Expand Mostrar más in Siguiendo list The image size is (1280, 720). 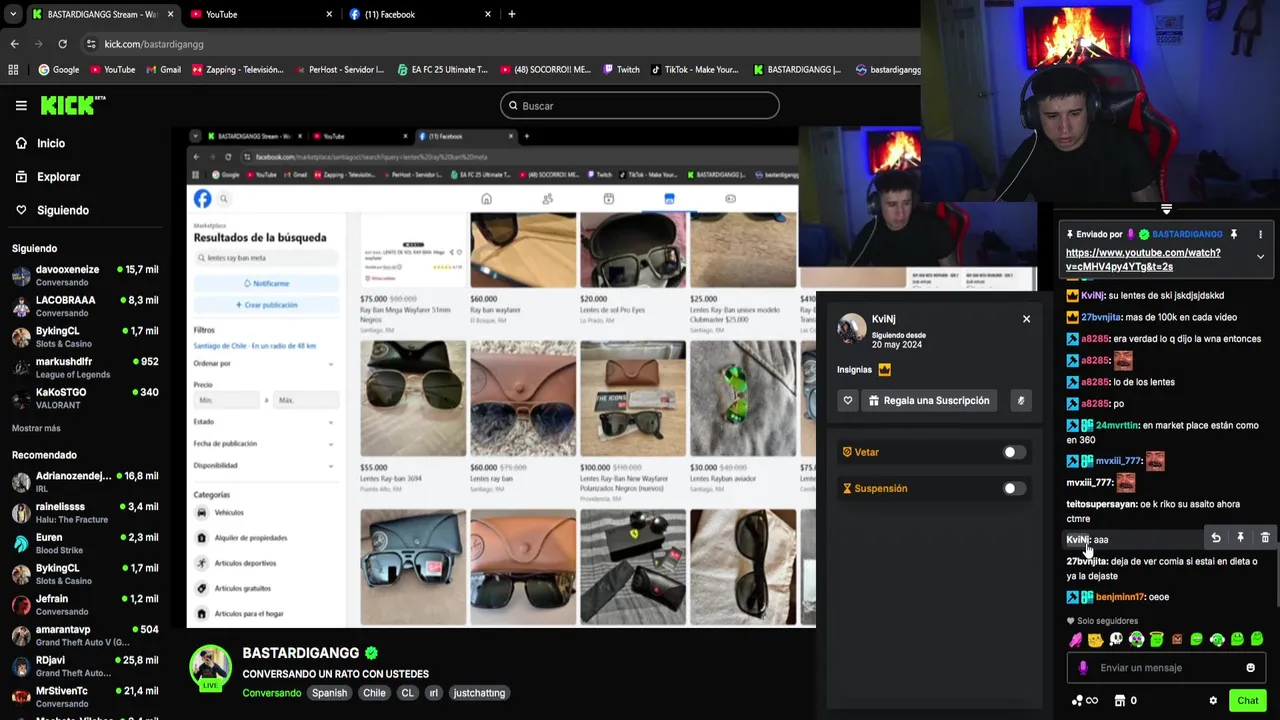click(36, 428)
